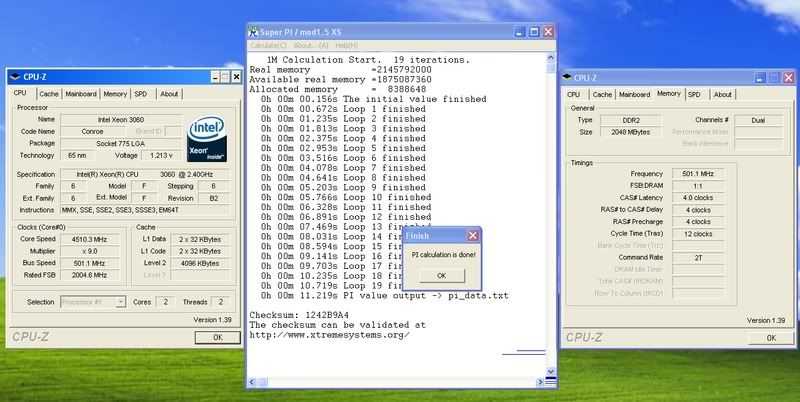Open the About...(A) menu in Super PI
Viewport: 800px width, 402px height.
pyautogui.click(x=311, y=45)
